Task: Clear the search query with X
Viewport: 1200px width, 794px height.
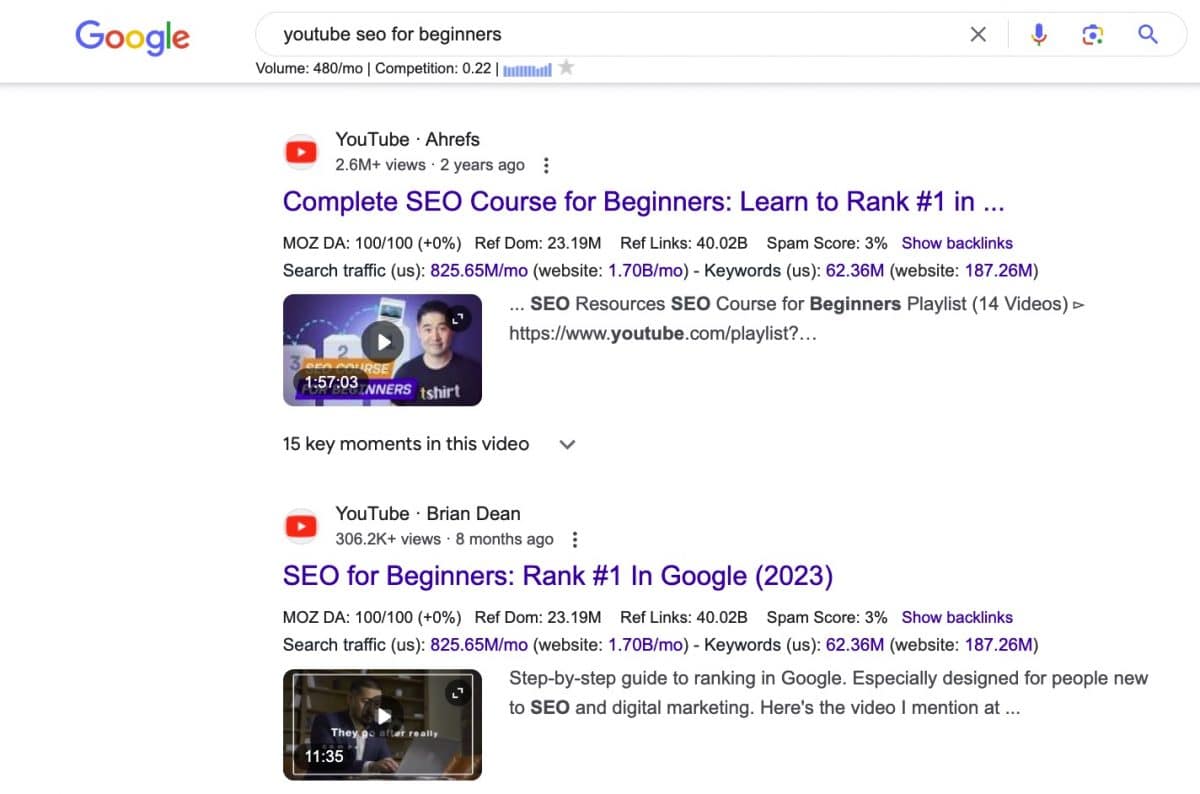Action: tap(978, 35)
